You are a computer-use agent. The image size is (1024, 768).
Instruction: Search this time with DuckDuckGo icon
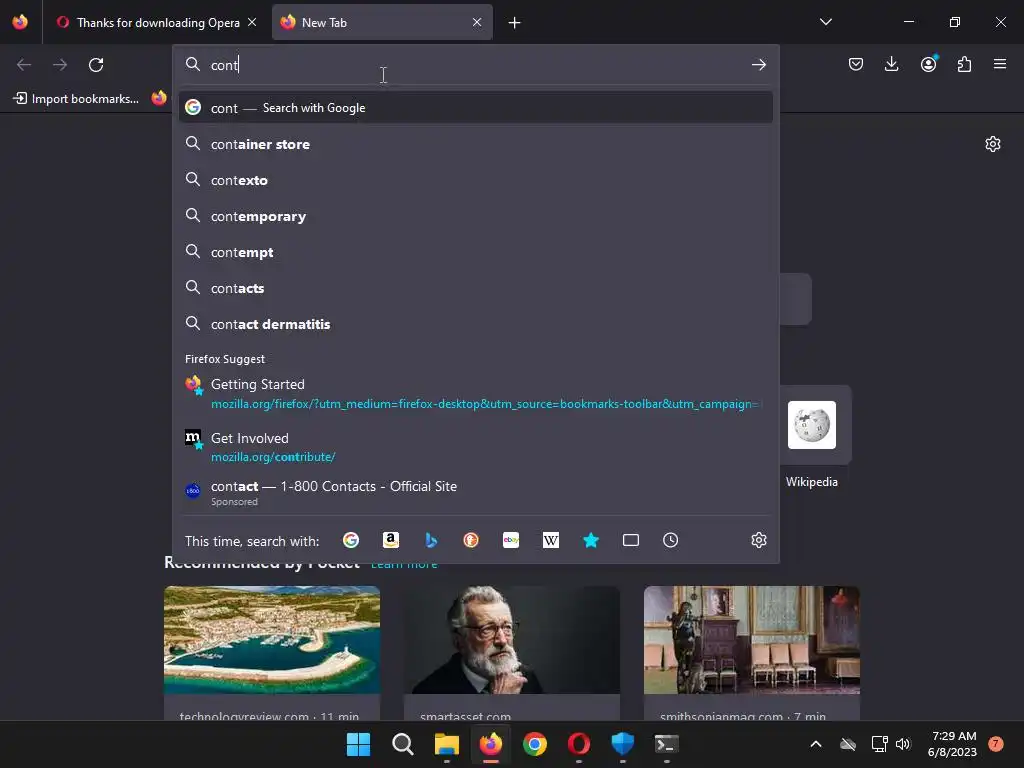pos(471,540)
